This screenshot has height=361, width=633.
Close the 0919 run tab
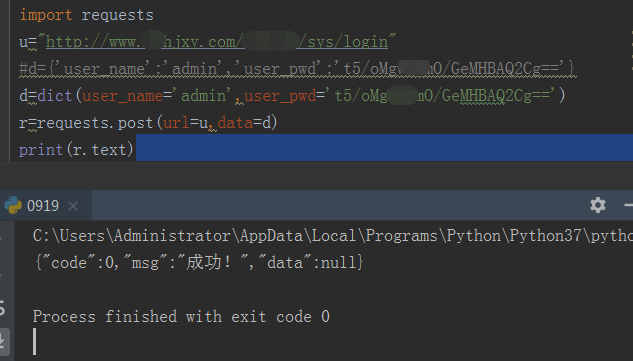[x=73, y=206]
